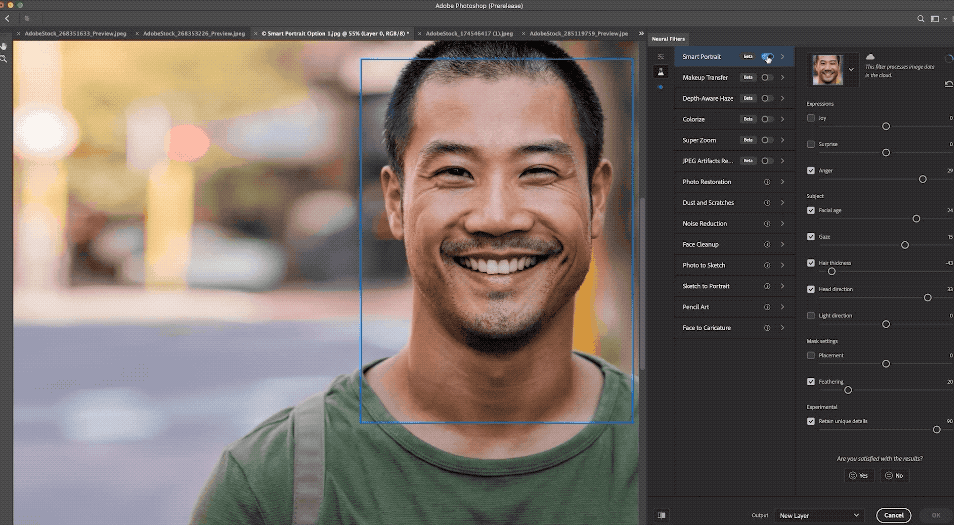
Task: Click the back arrow in top bar
Action: [7, 18]
